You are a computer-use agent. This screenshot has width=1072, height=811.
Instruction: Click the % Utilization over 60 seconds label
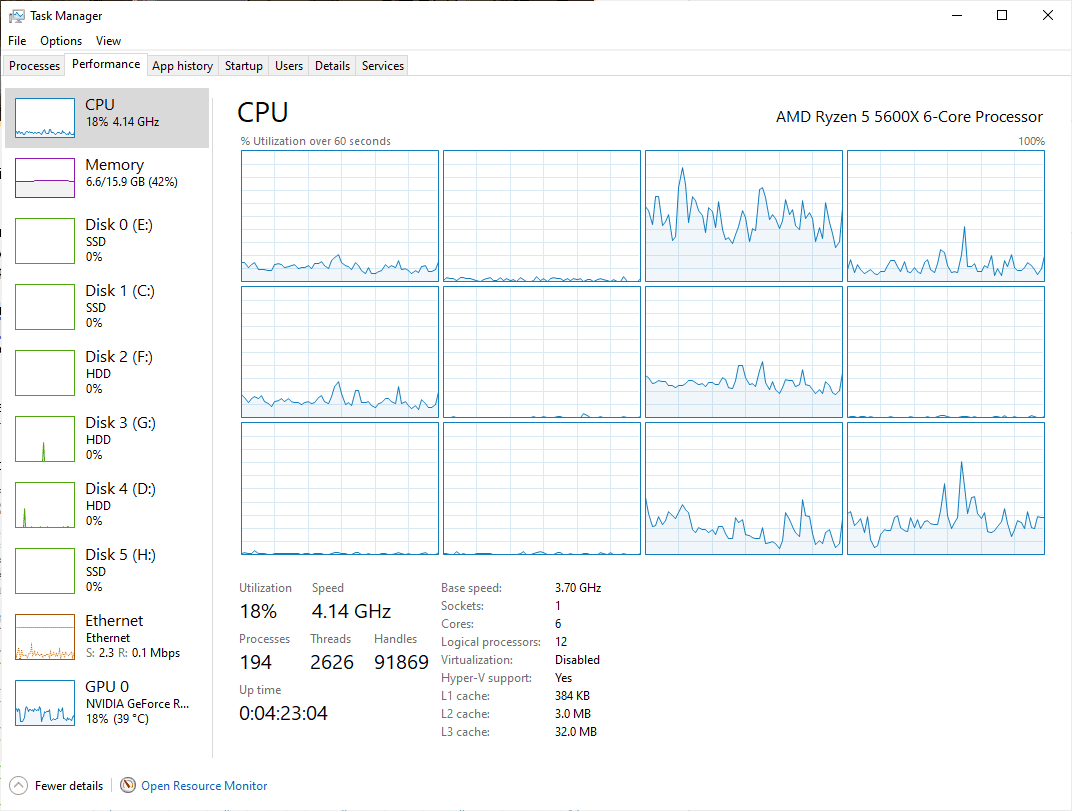coord(315,141)
